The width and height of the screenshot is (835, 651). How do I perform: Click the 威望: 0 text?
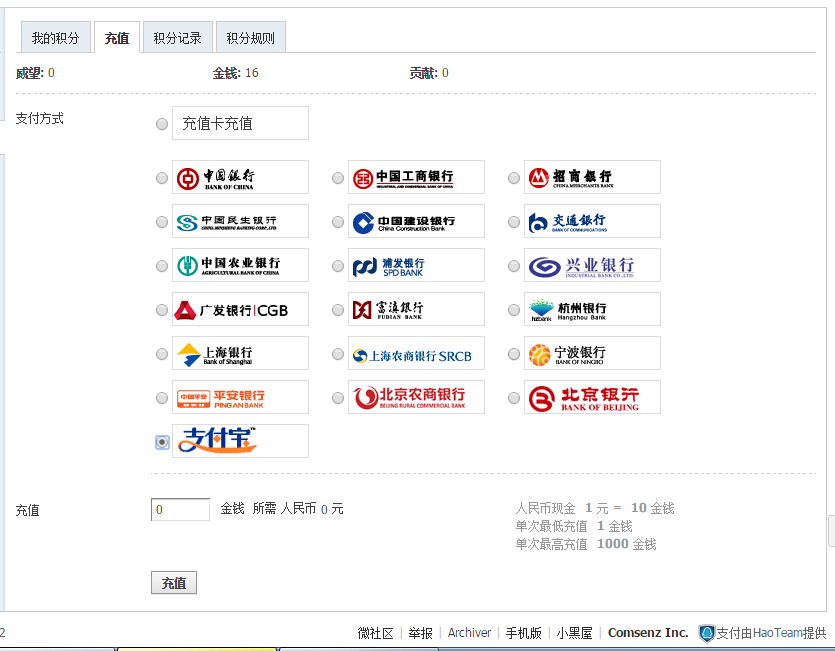pos(35,73)
